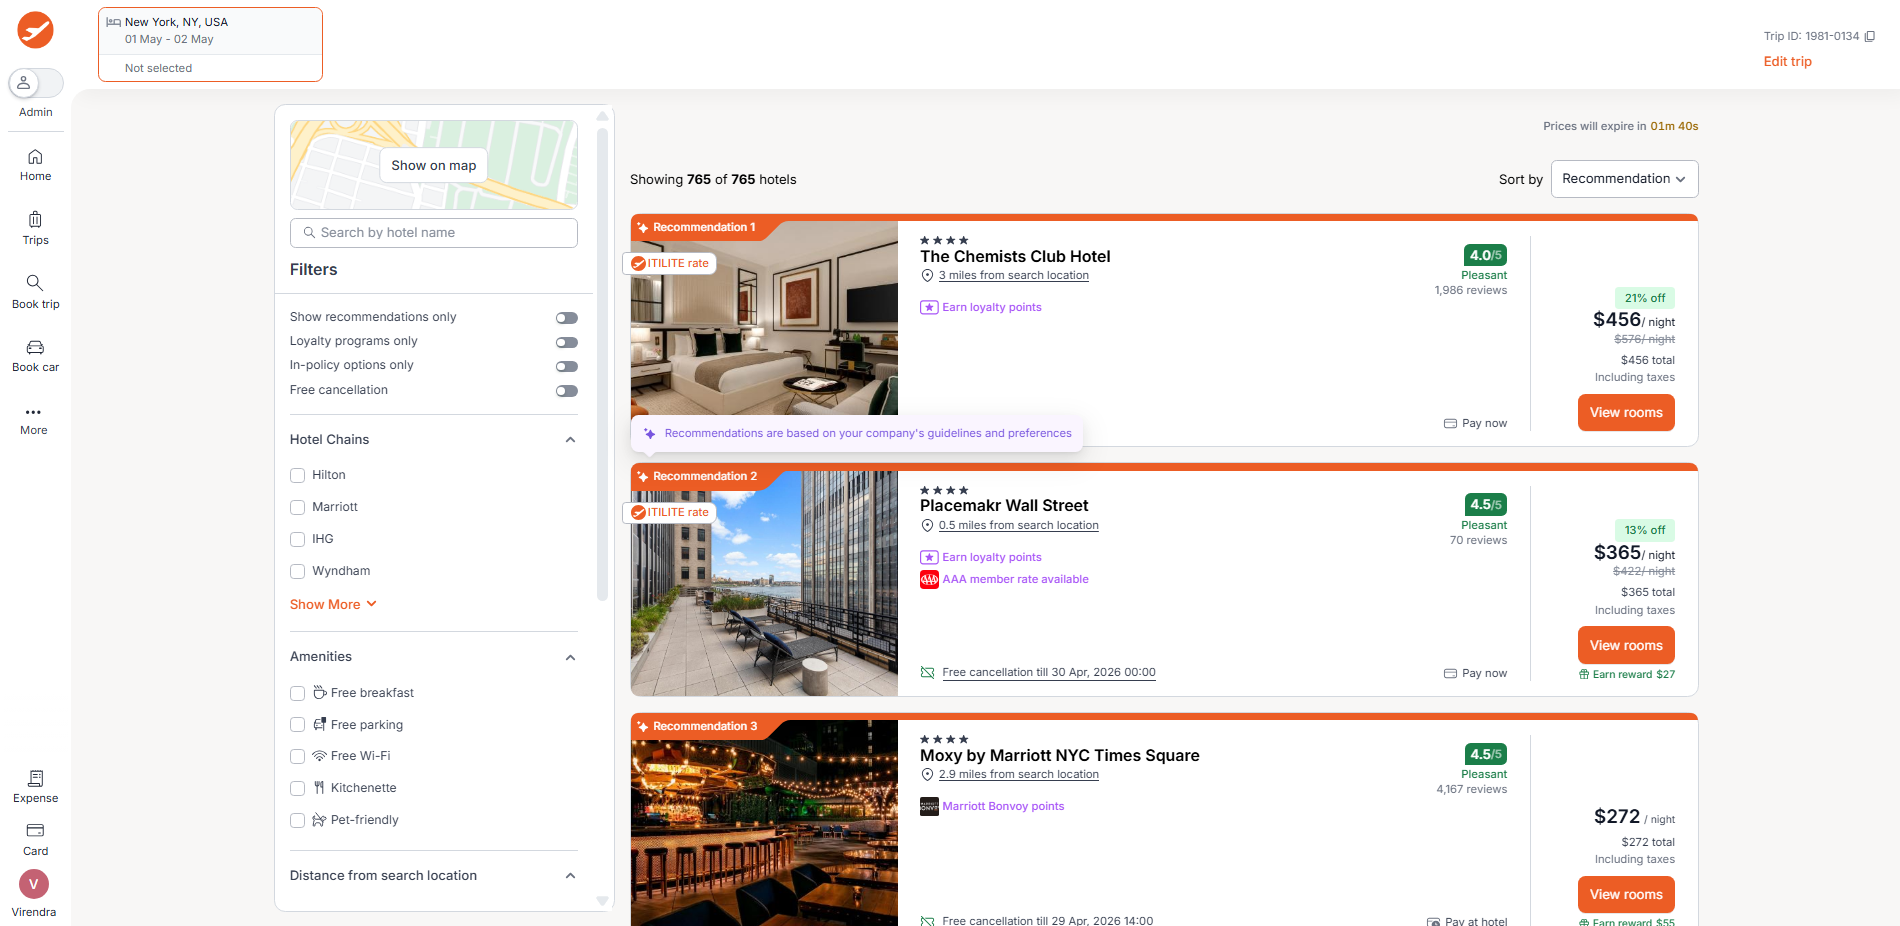Open the Admin profile icon
The height and width of the screenshot is (926, 1900).
point(24,83)
